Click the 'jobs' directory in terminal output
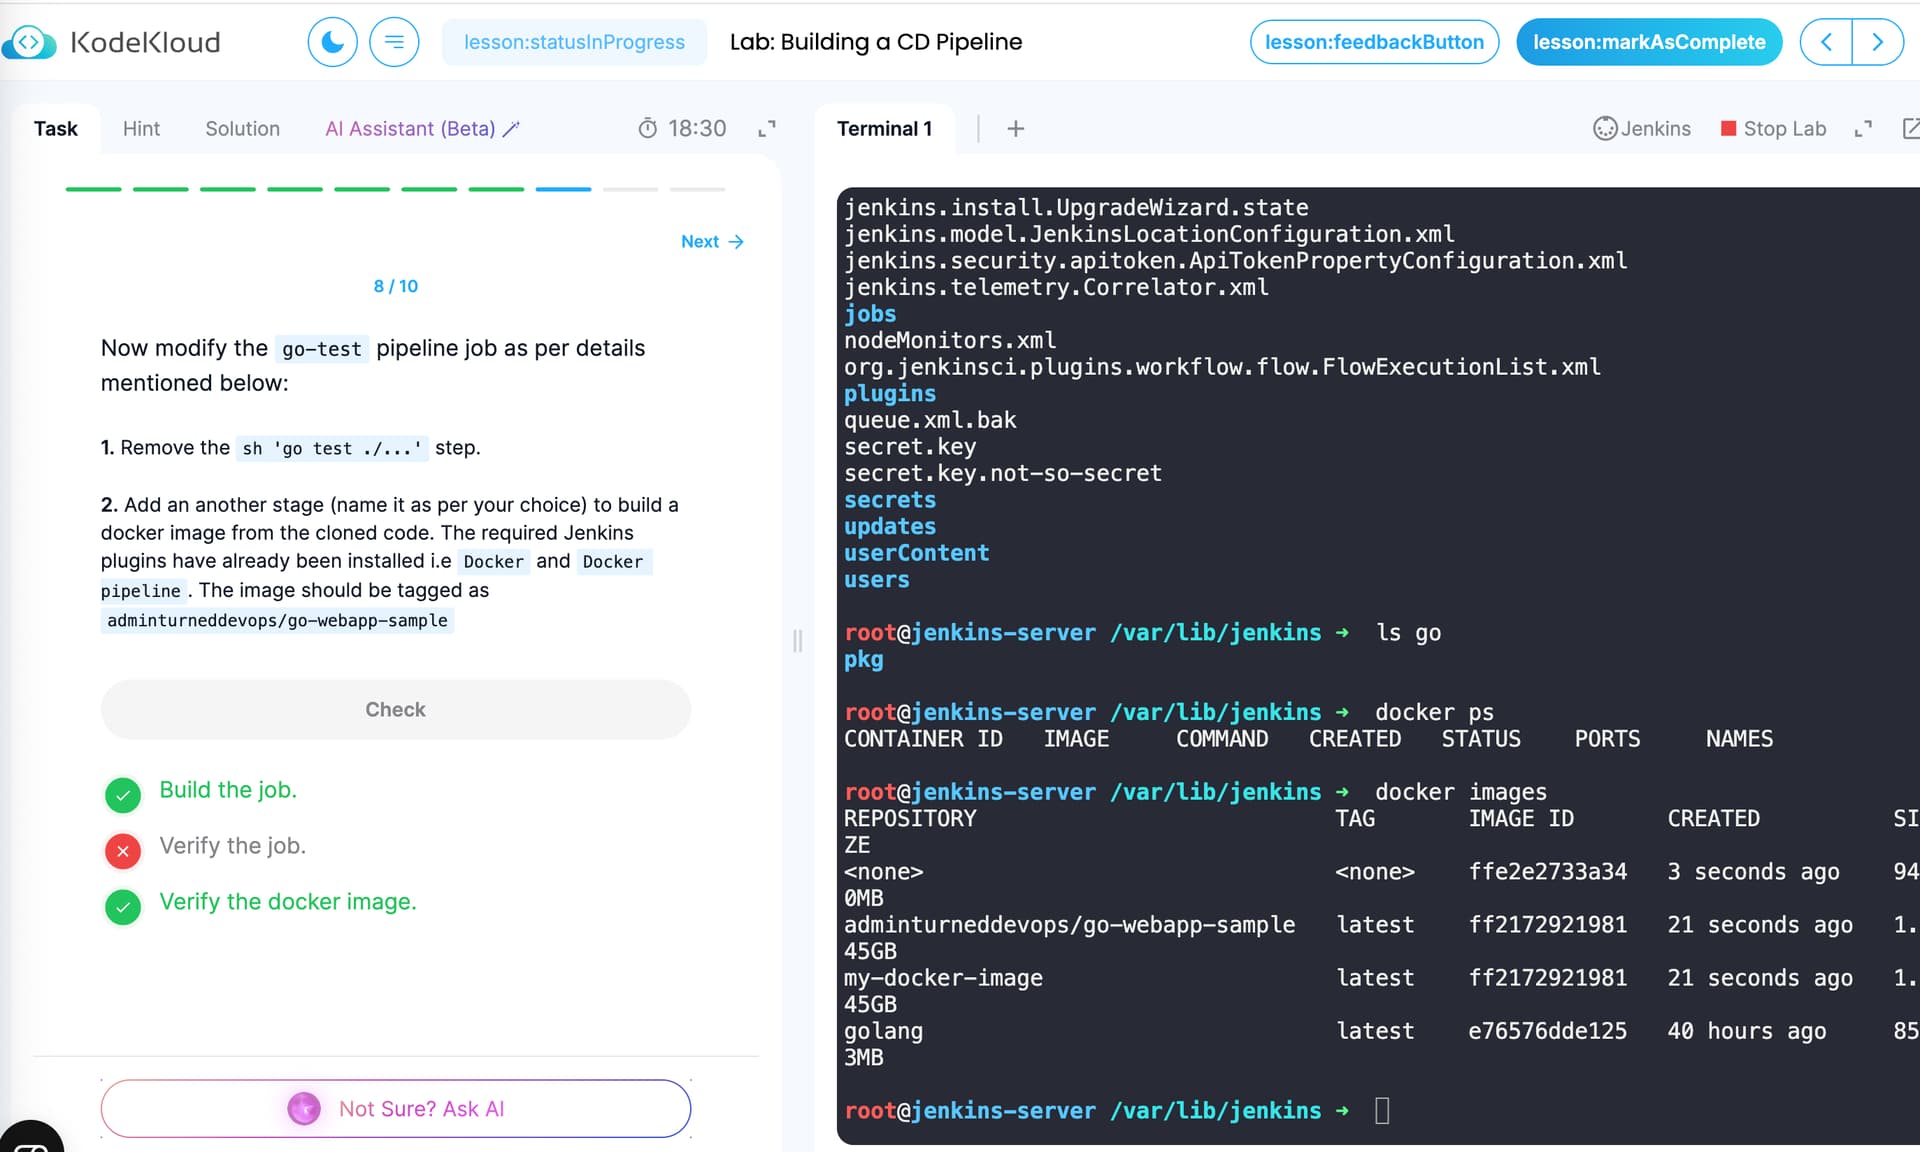This screenshot has height=1152, width=1920. (870, 314)
